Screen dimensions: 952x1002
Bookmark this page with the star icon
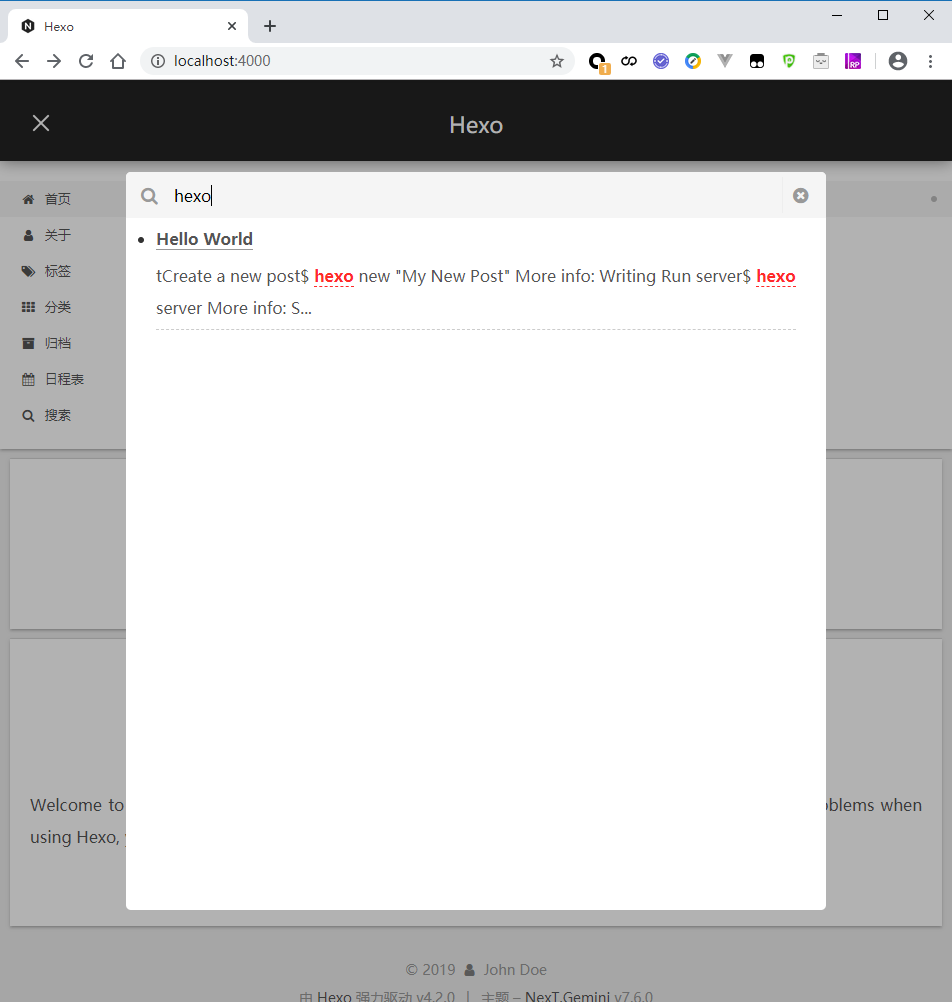(x=557, y=61)
